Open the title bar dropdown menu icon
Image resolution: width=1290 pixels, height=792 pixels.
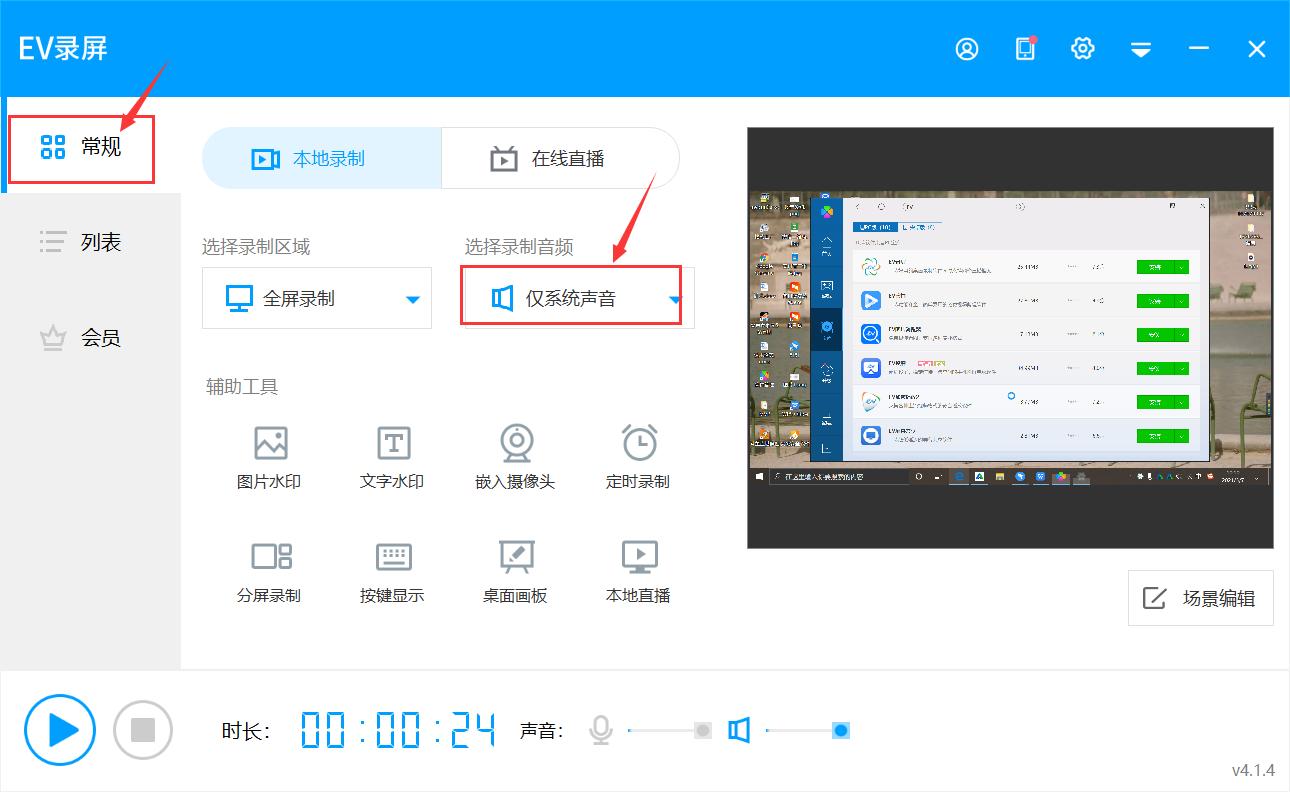pos(1141,49)
